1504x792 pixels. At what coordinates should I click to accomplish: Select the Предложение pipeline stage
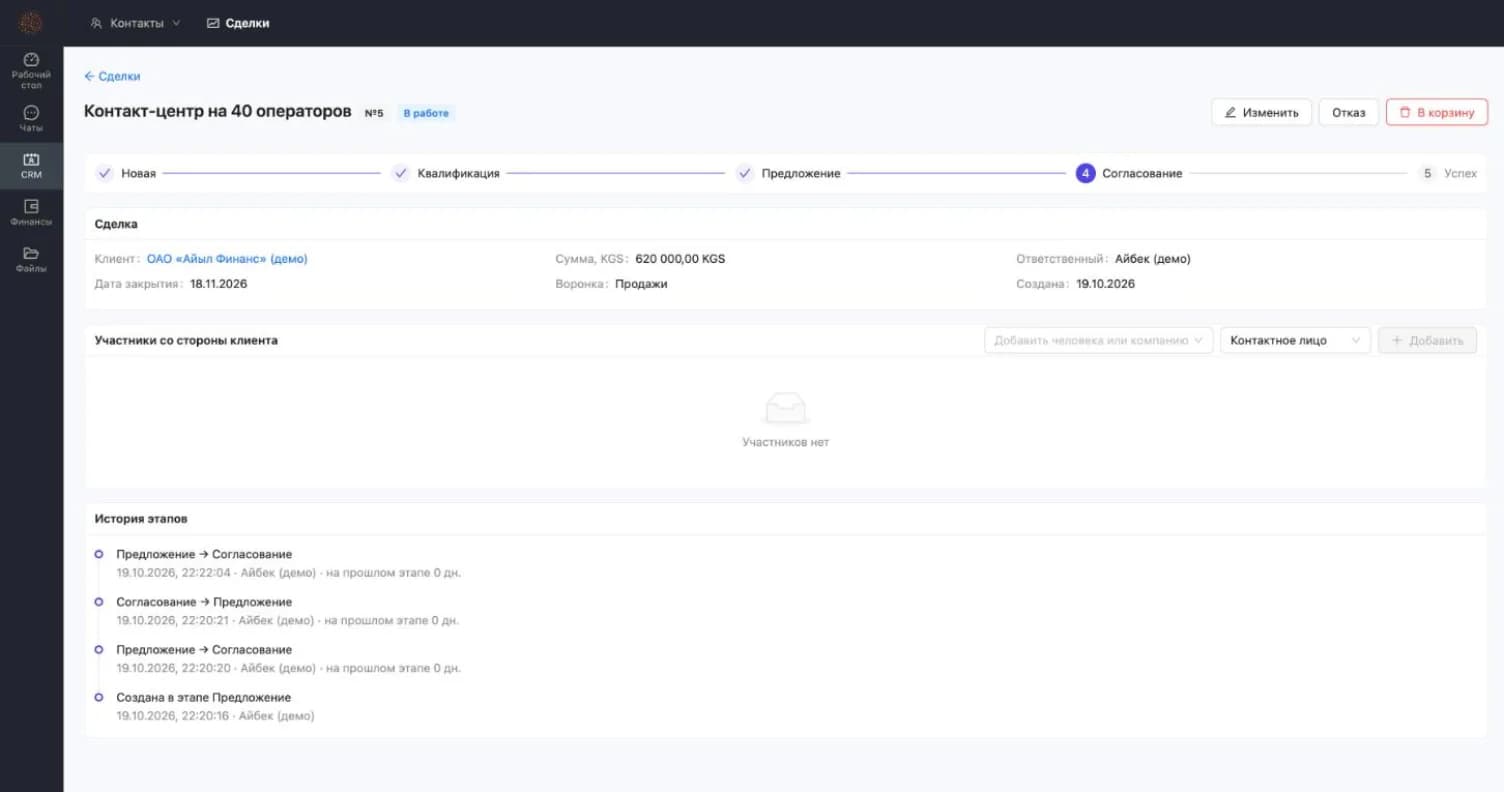click(790, 173)
